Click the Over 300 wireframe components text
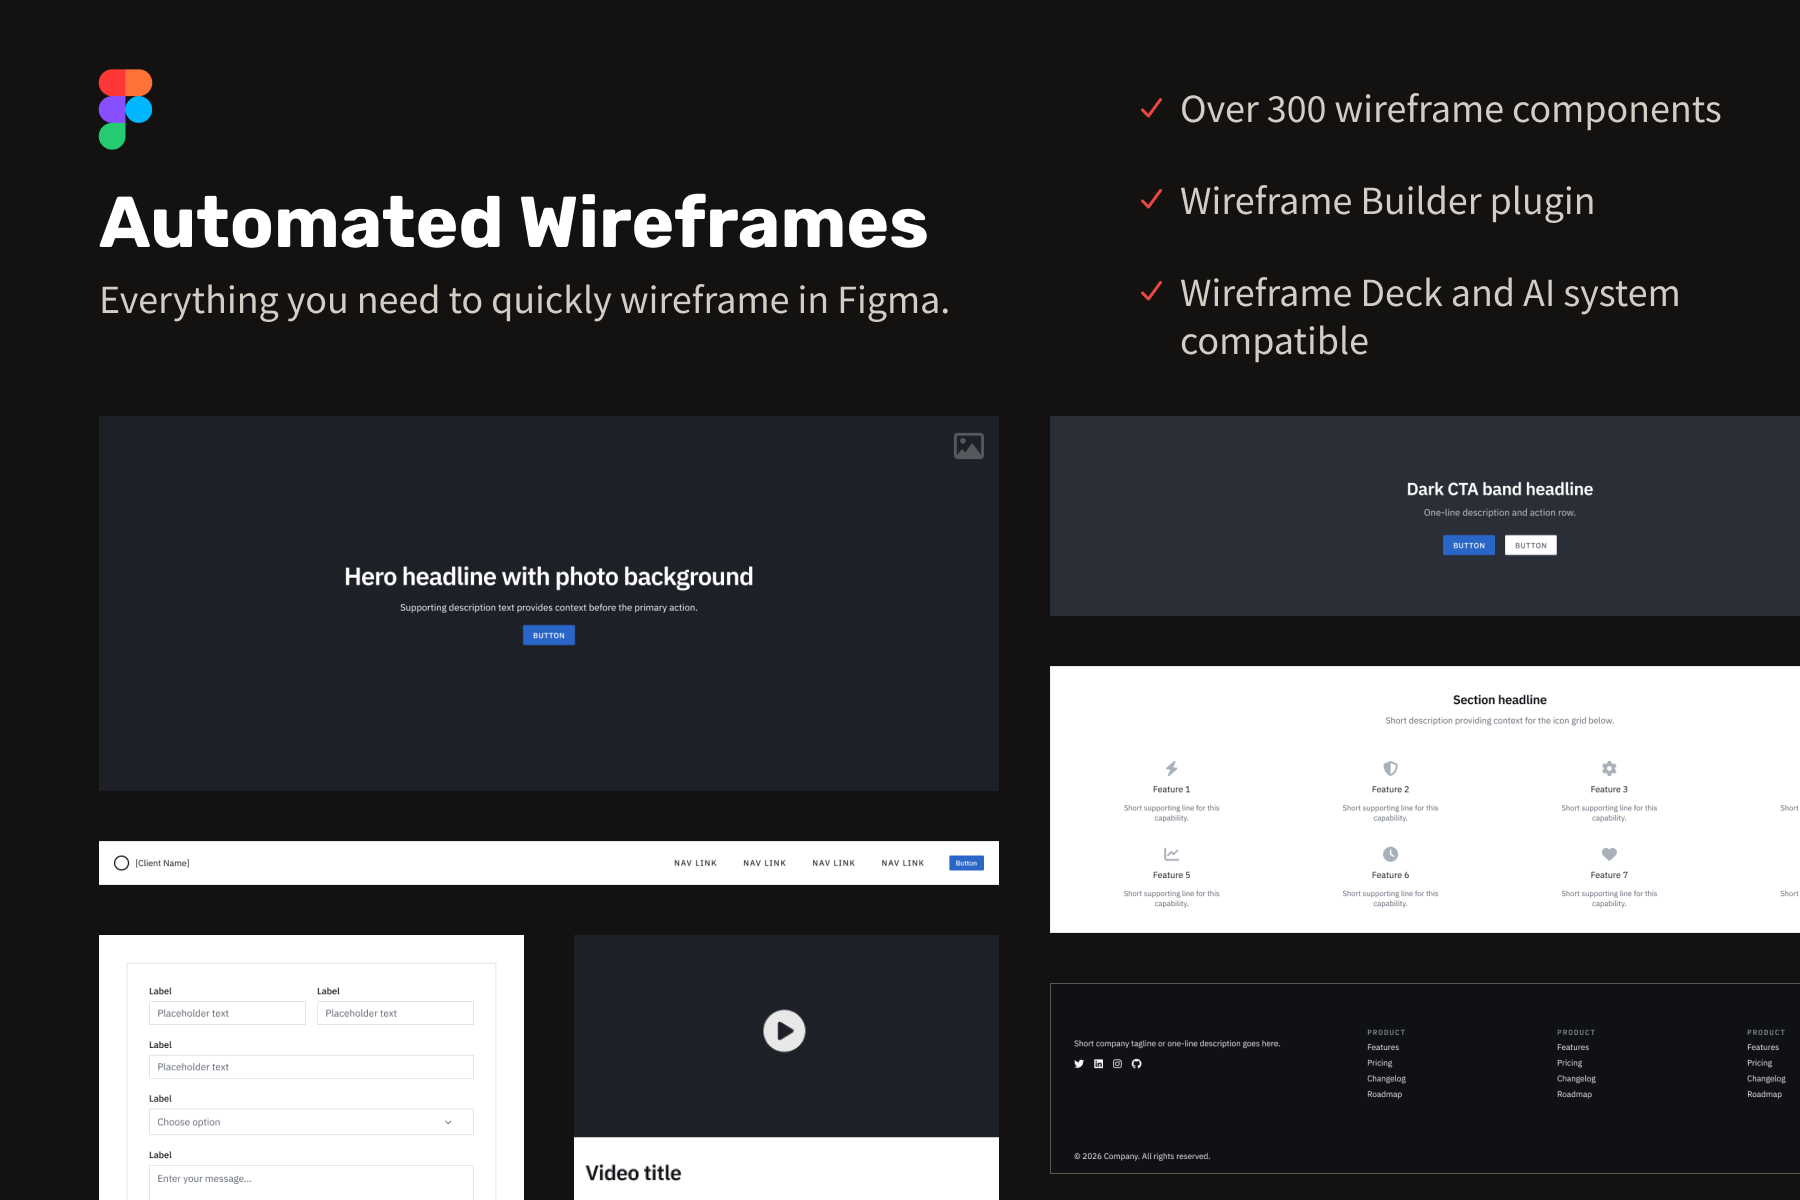The width and height of the screenshot is (1800, 1200). click(1450, 109)
